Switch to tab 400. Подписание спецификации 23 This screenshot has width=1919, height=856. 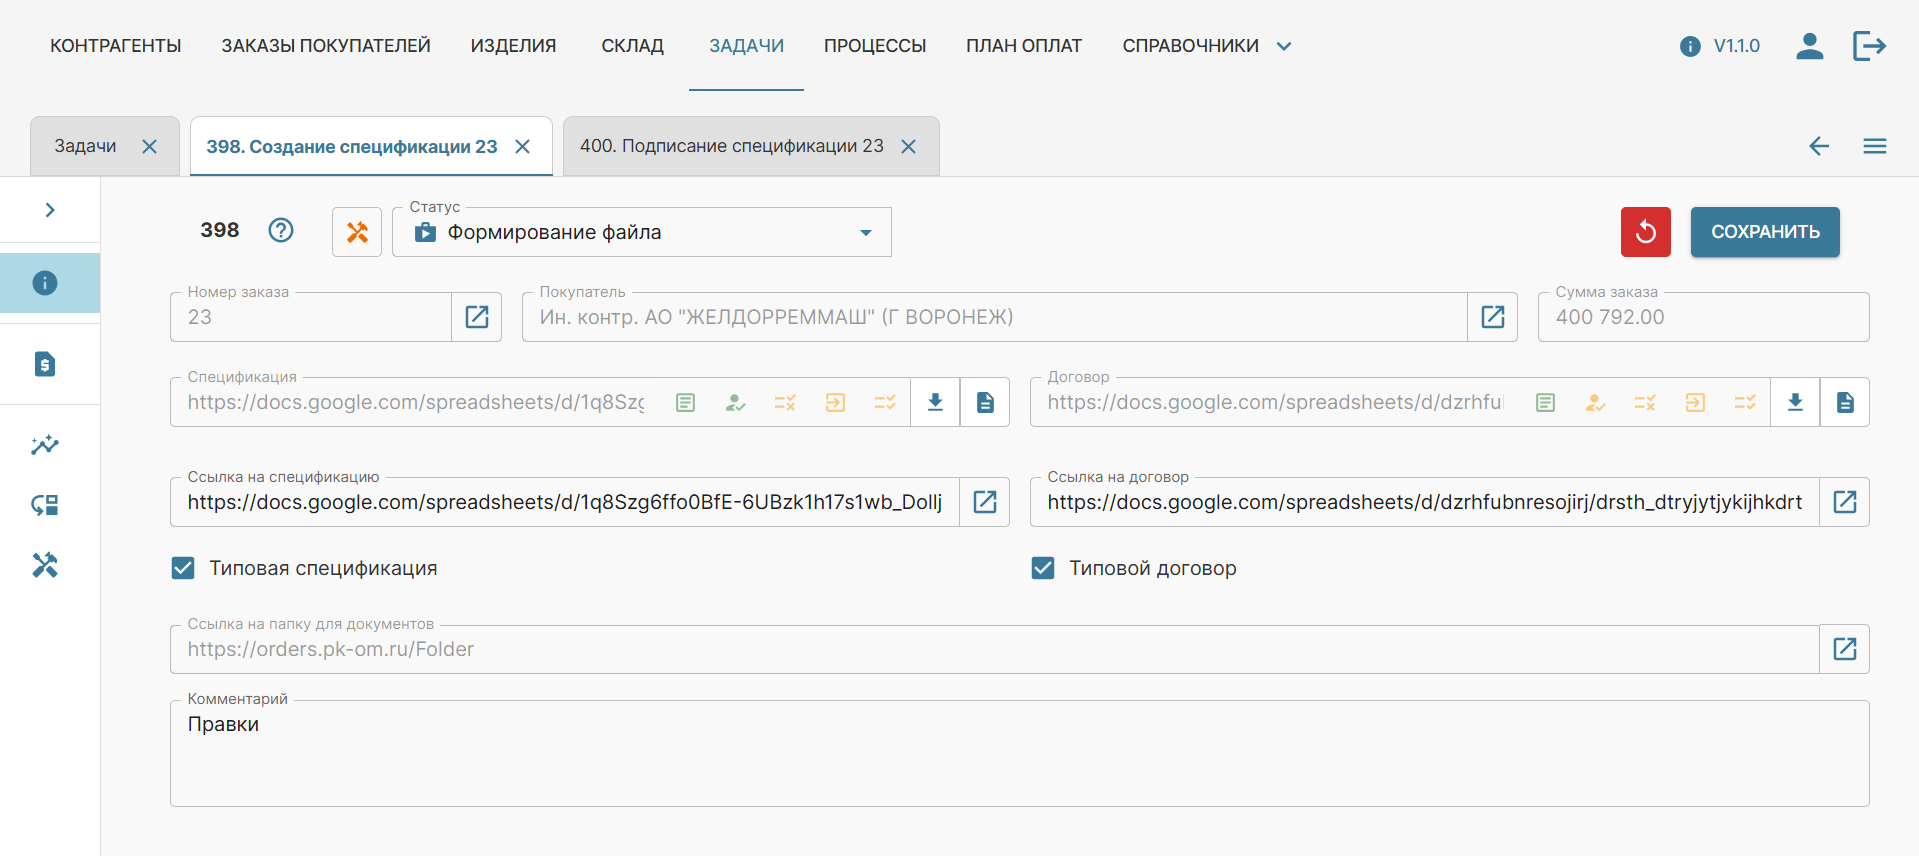[731, 146]
